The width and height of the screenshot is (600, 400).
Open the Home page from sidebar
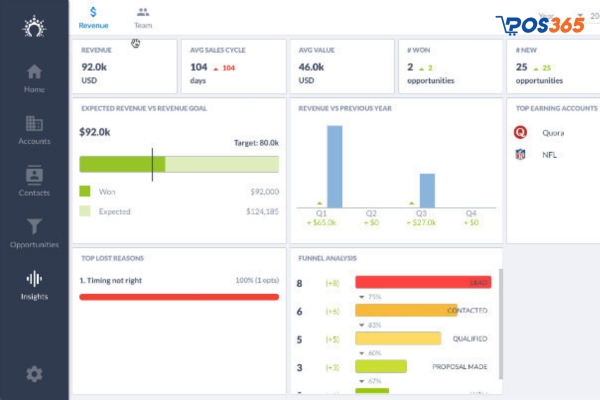click(x=34, y=78)
